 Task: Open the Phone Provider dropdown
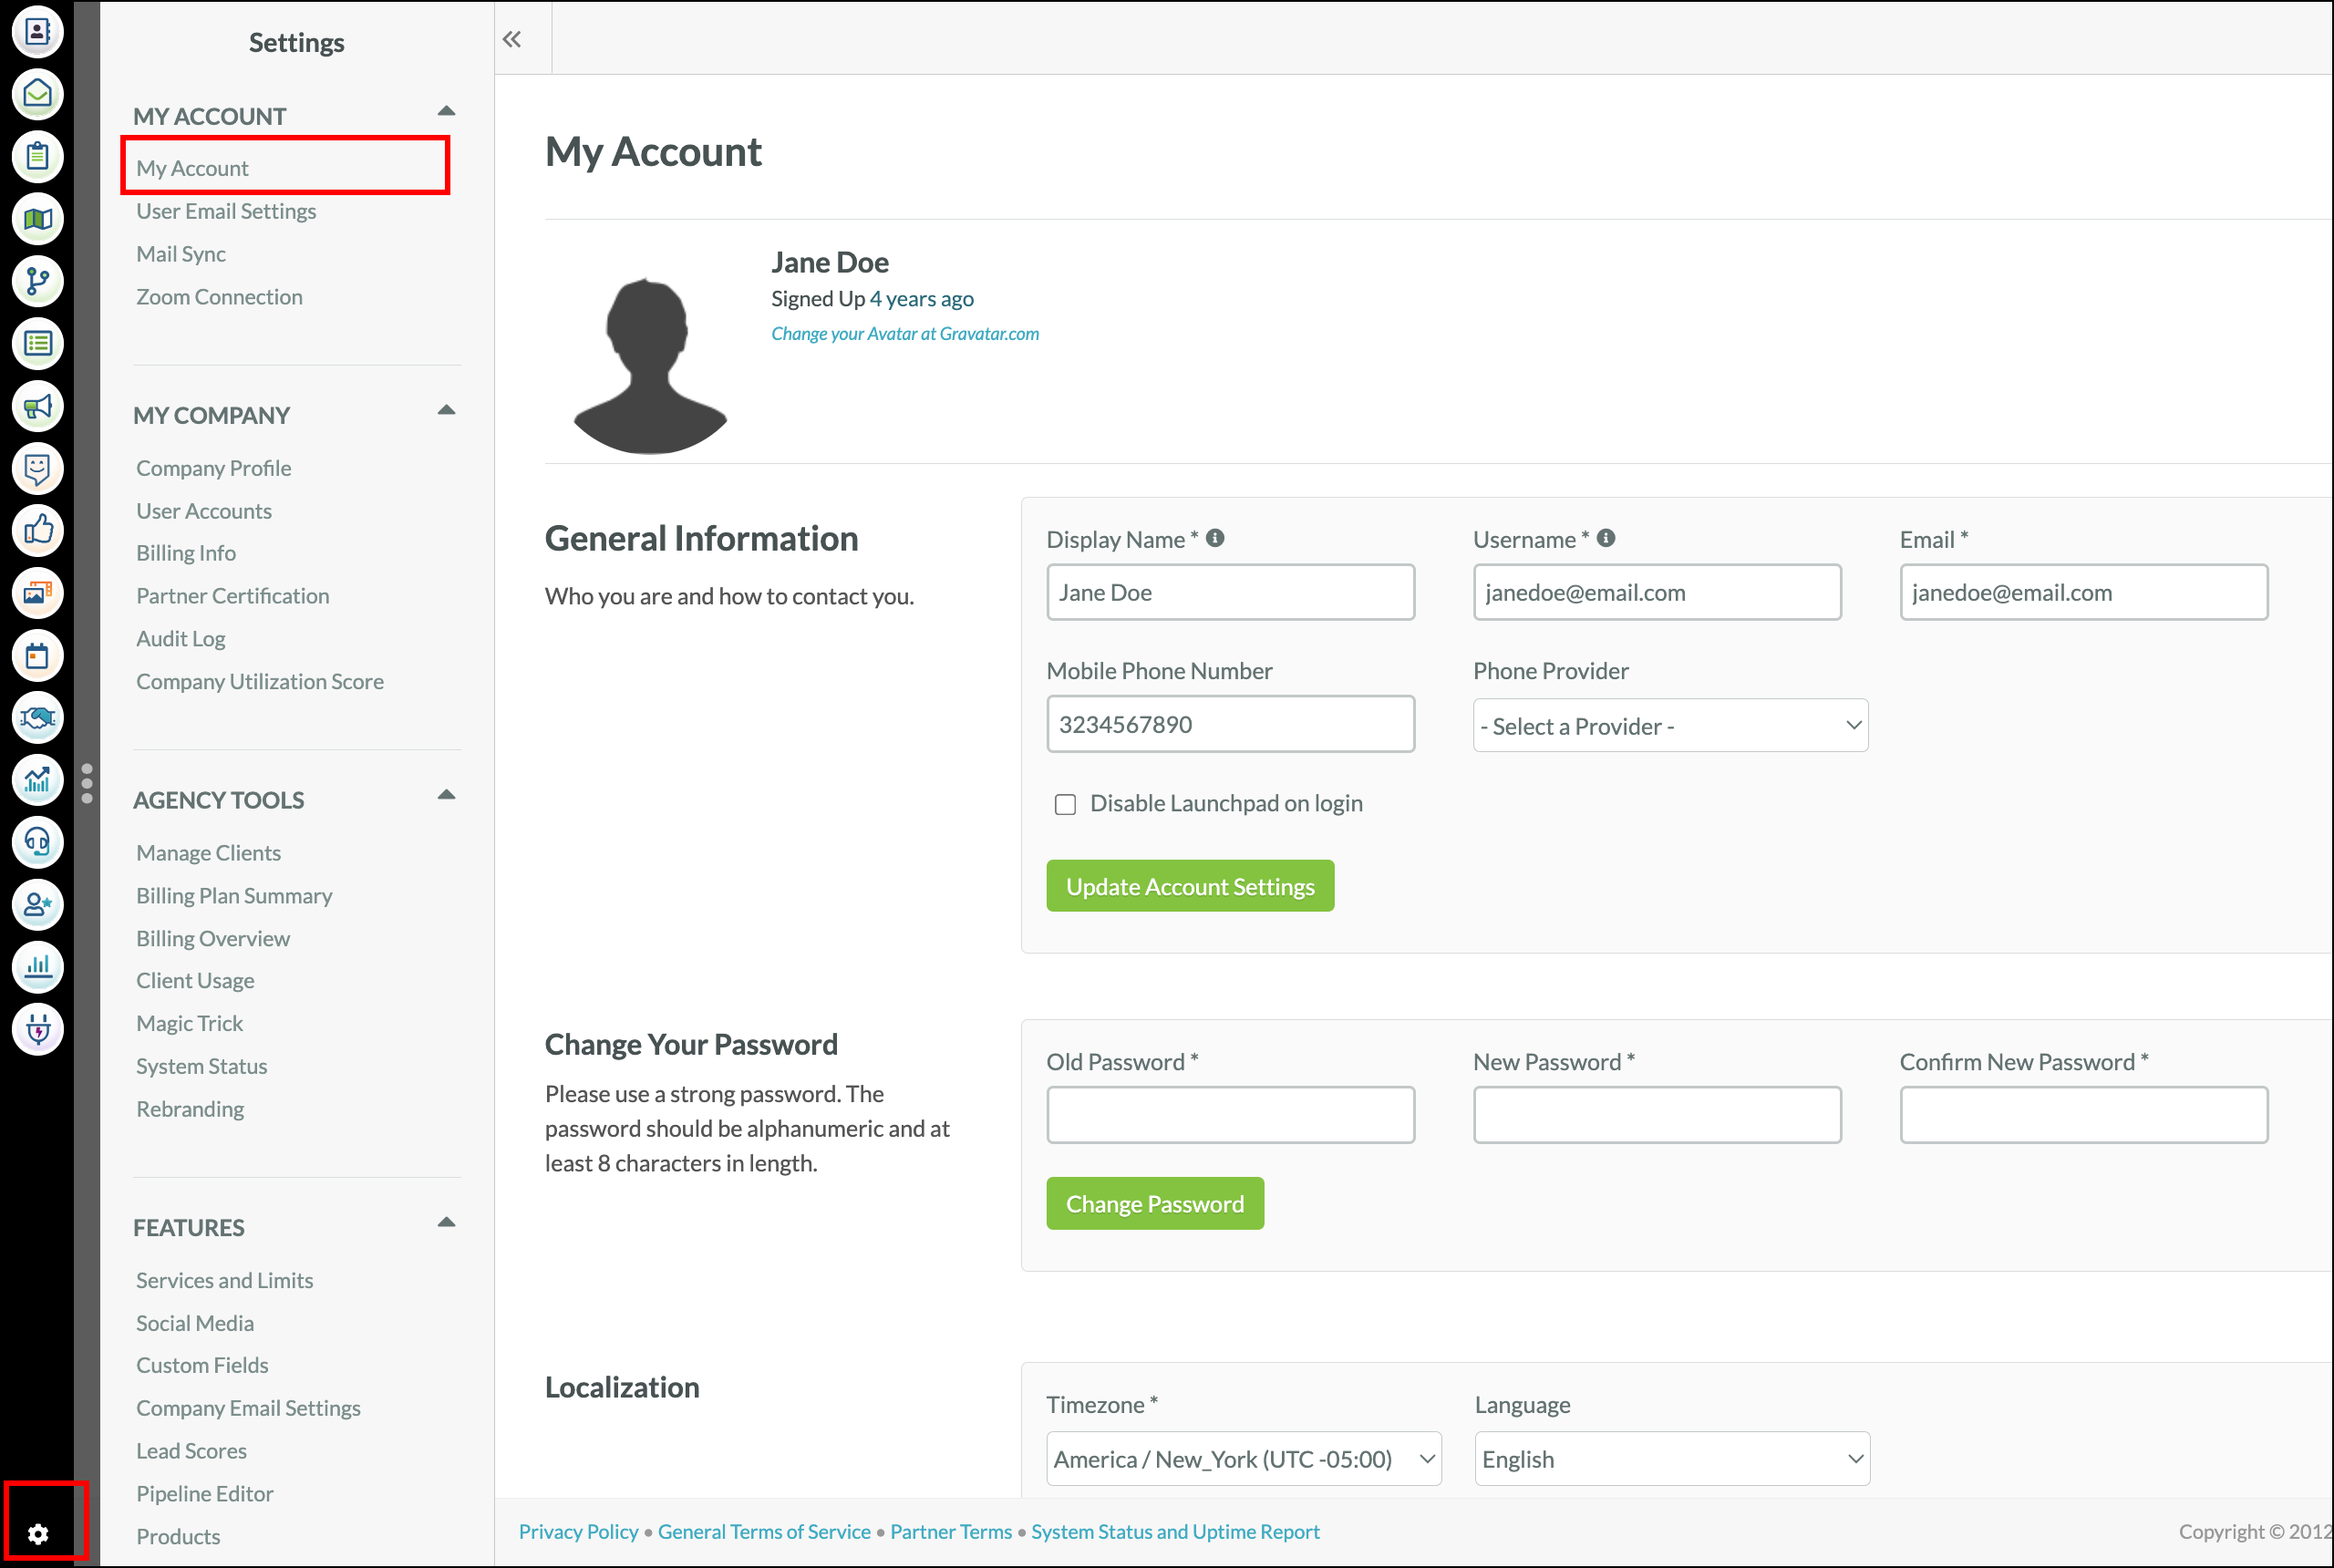(1669, 726)
